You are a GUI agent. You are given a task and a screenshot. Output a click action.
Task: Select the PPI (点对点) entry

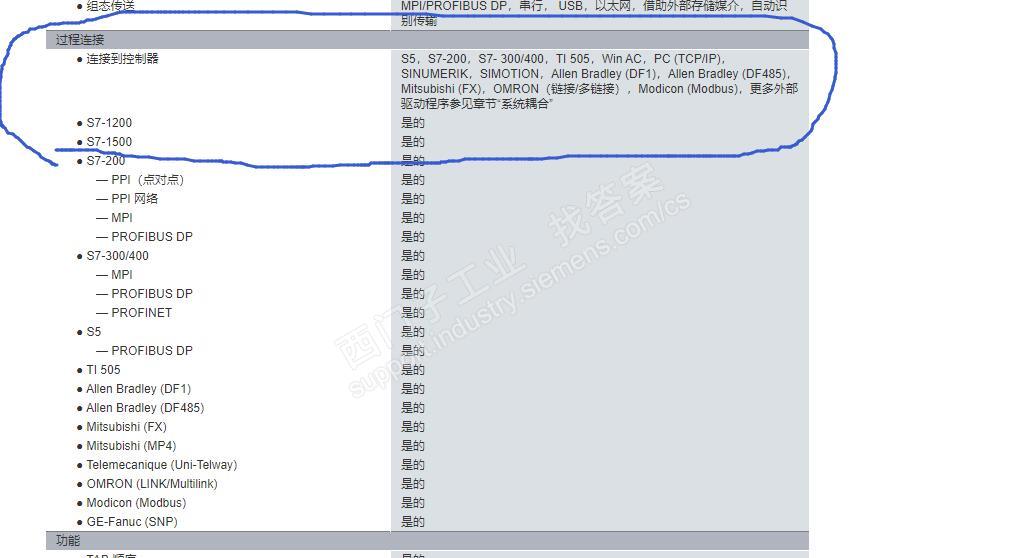(x=147, y=180)
